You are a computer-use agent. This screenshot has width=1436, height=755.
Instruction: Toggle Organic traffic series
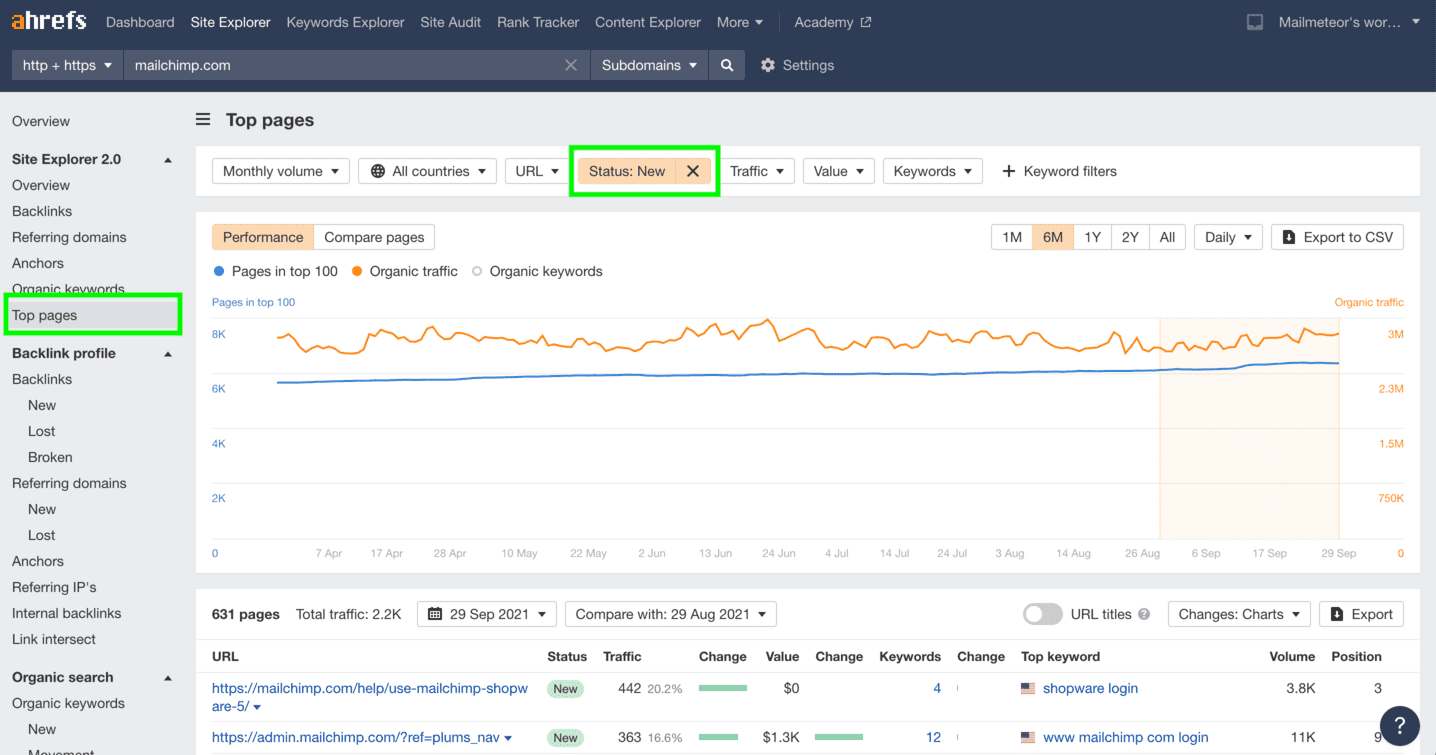[x=405, y=271]
